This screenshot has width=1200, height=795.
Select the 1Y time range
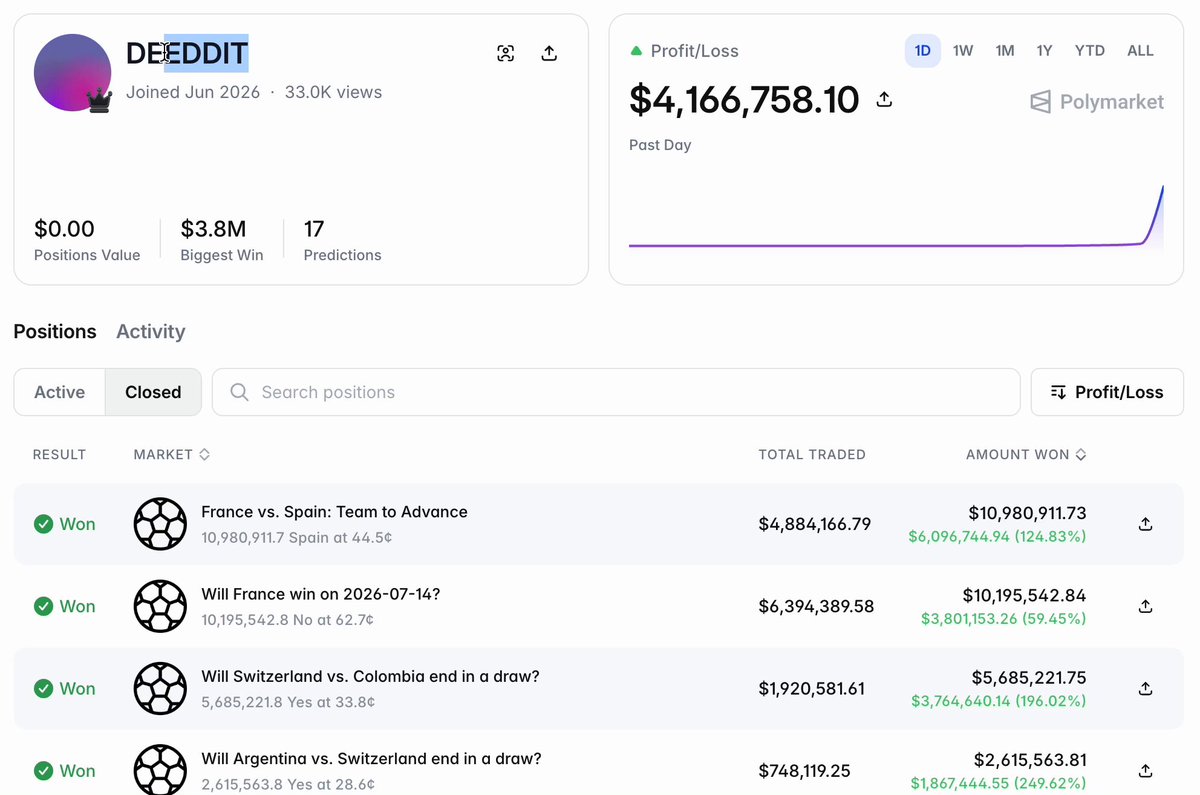coord(1044,50)
